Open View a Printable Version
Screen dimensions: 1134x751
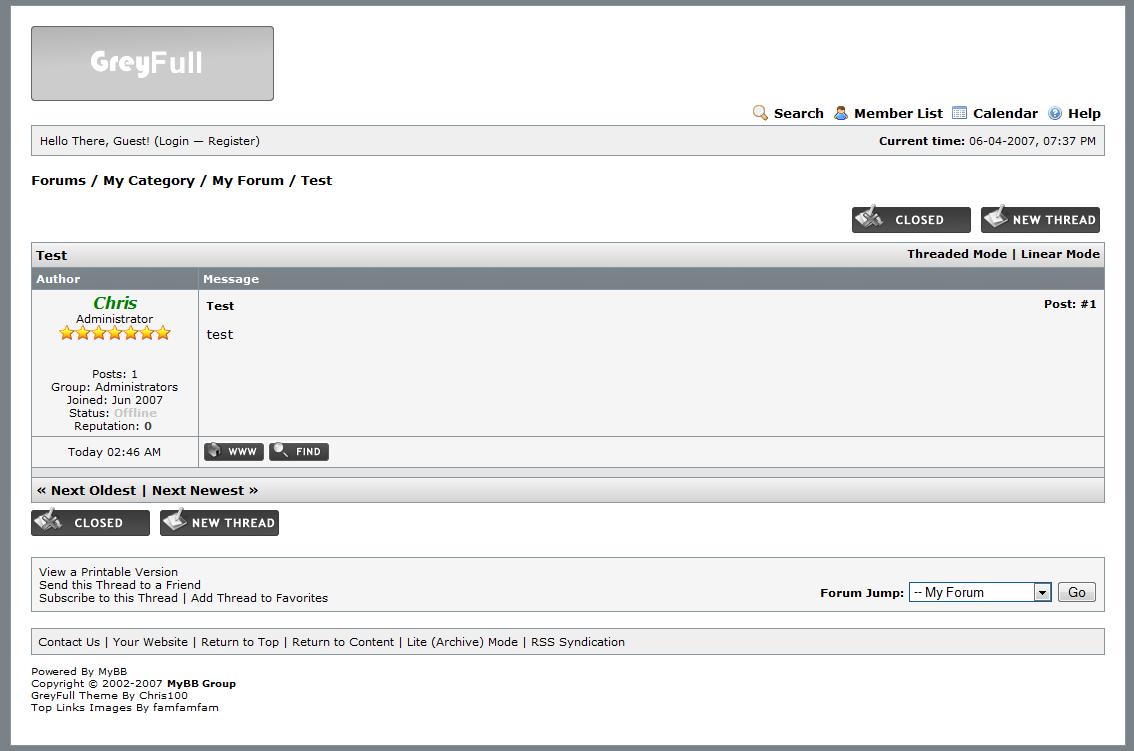108,572
